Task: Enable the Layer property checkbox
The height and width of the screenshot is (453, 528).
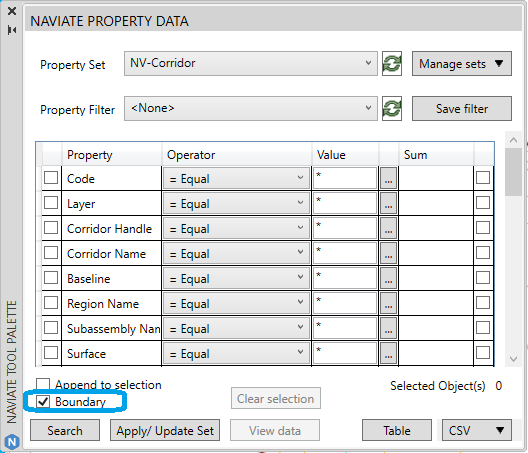Action: click(51, 202)
